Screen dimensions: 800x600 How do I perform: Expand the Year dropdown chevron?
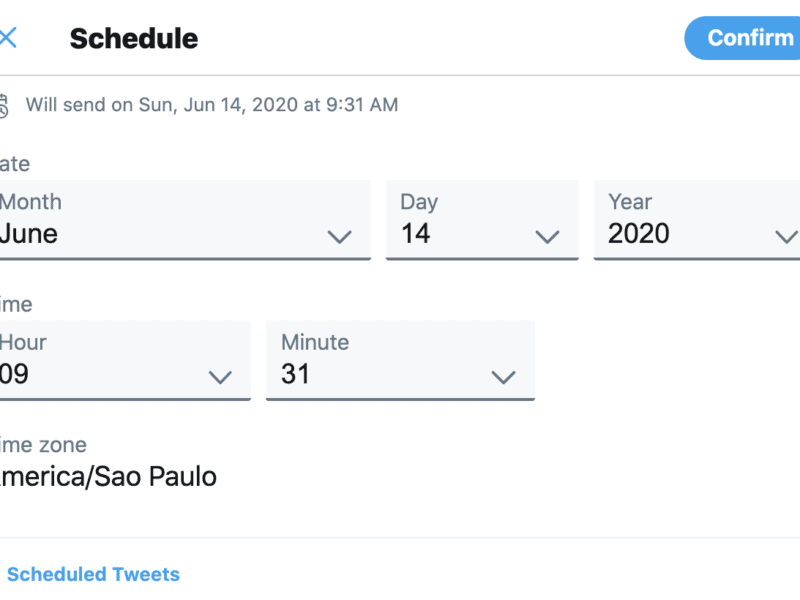[x=787, y=237]
